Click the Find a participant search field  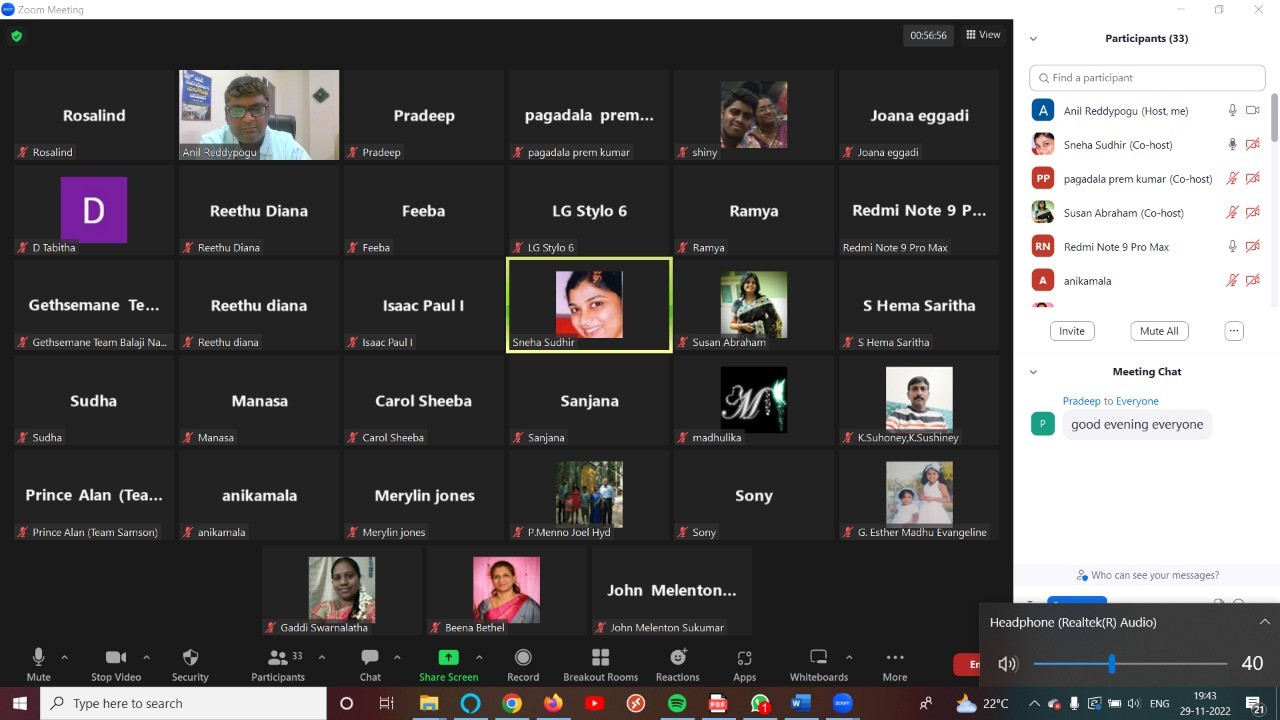[x=1147, y=78]
